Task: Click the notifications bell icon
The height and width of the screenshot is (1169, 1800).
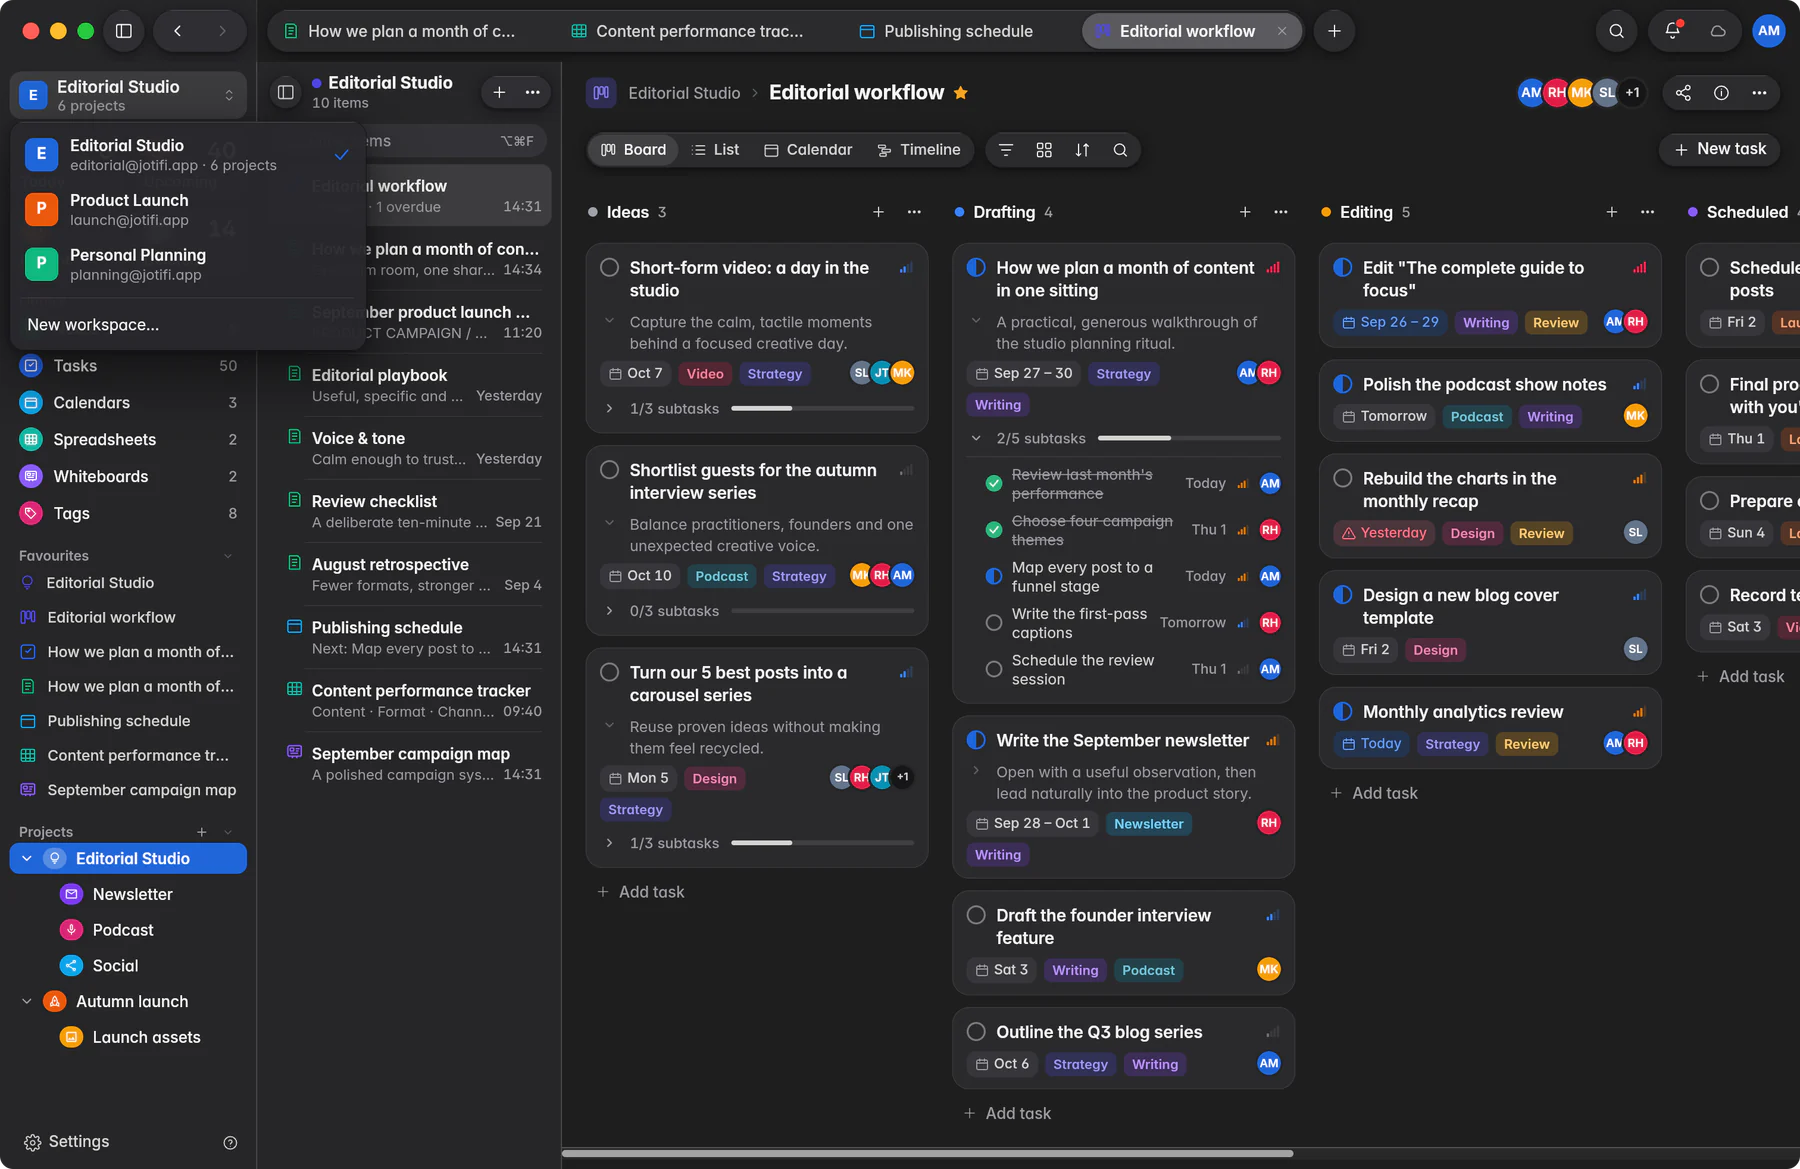Action: pos(1672,31)
